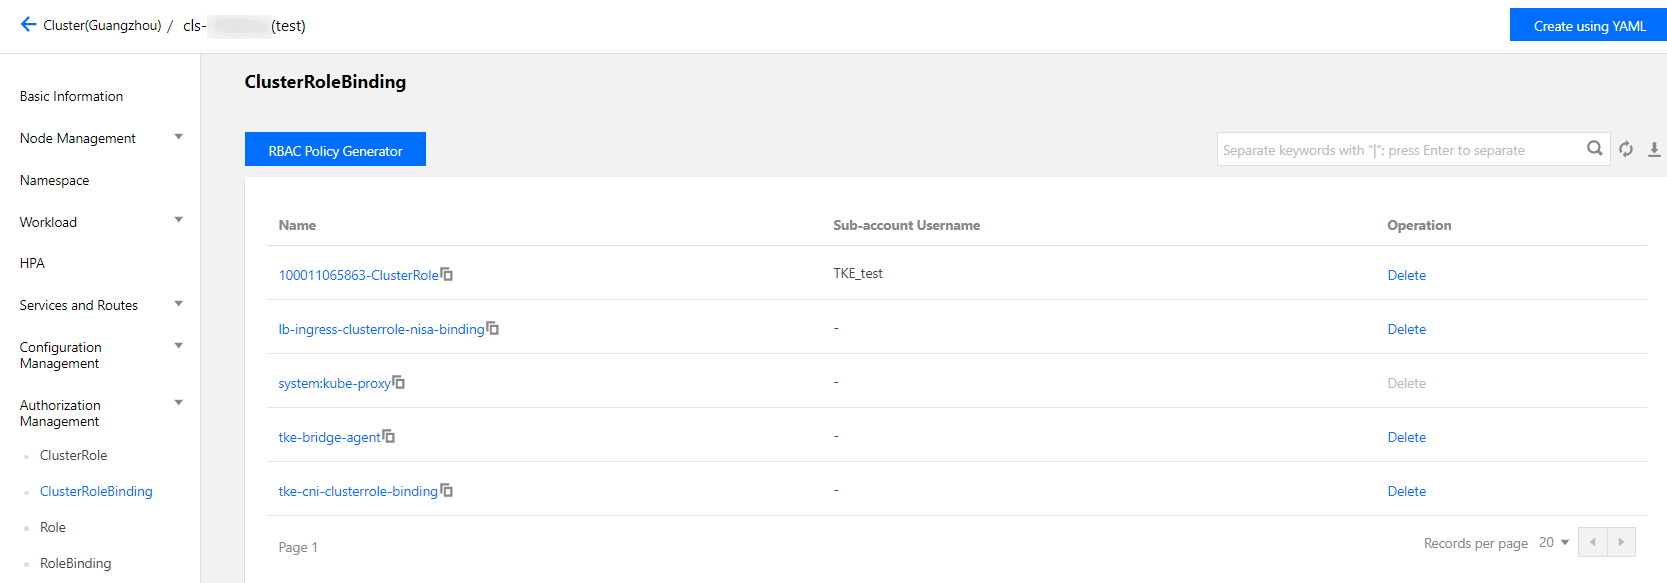The height and width of the screenshot is (583, 1667).
Task: Expand the Workload menu
Action: (178, 220)
